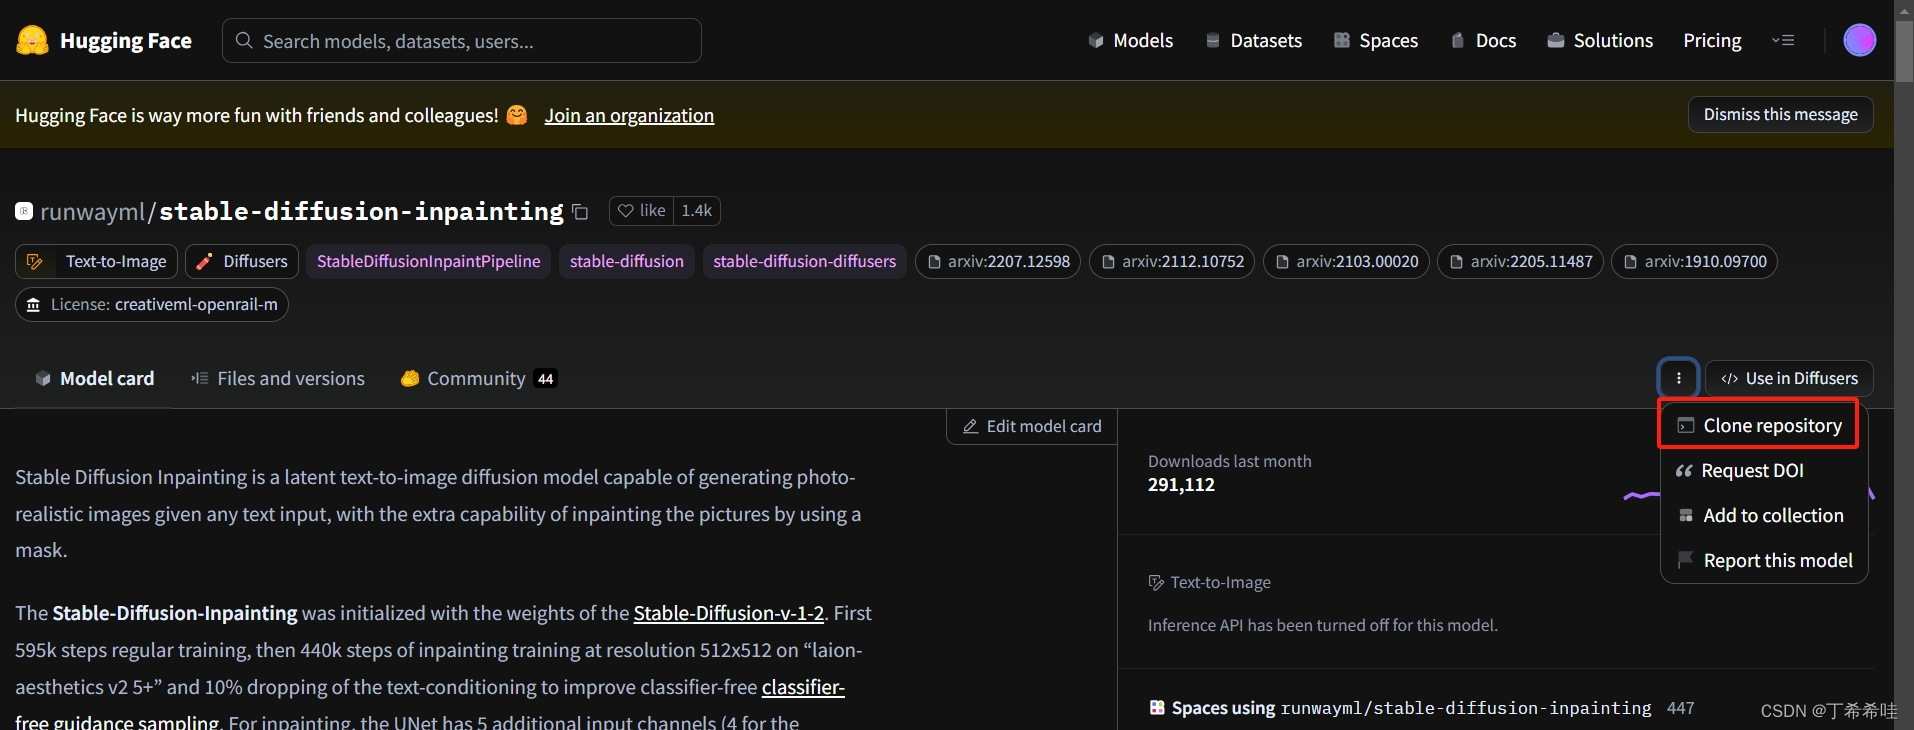Open the Stable-Diffusion-v-1-2 link

728,613
